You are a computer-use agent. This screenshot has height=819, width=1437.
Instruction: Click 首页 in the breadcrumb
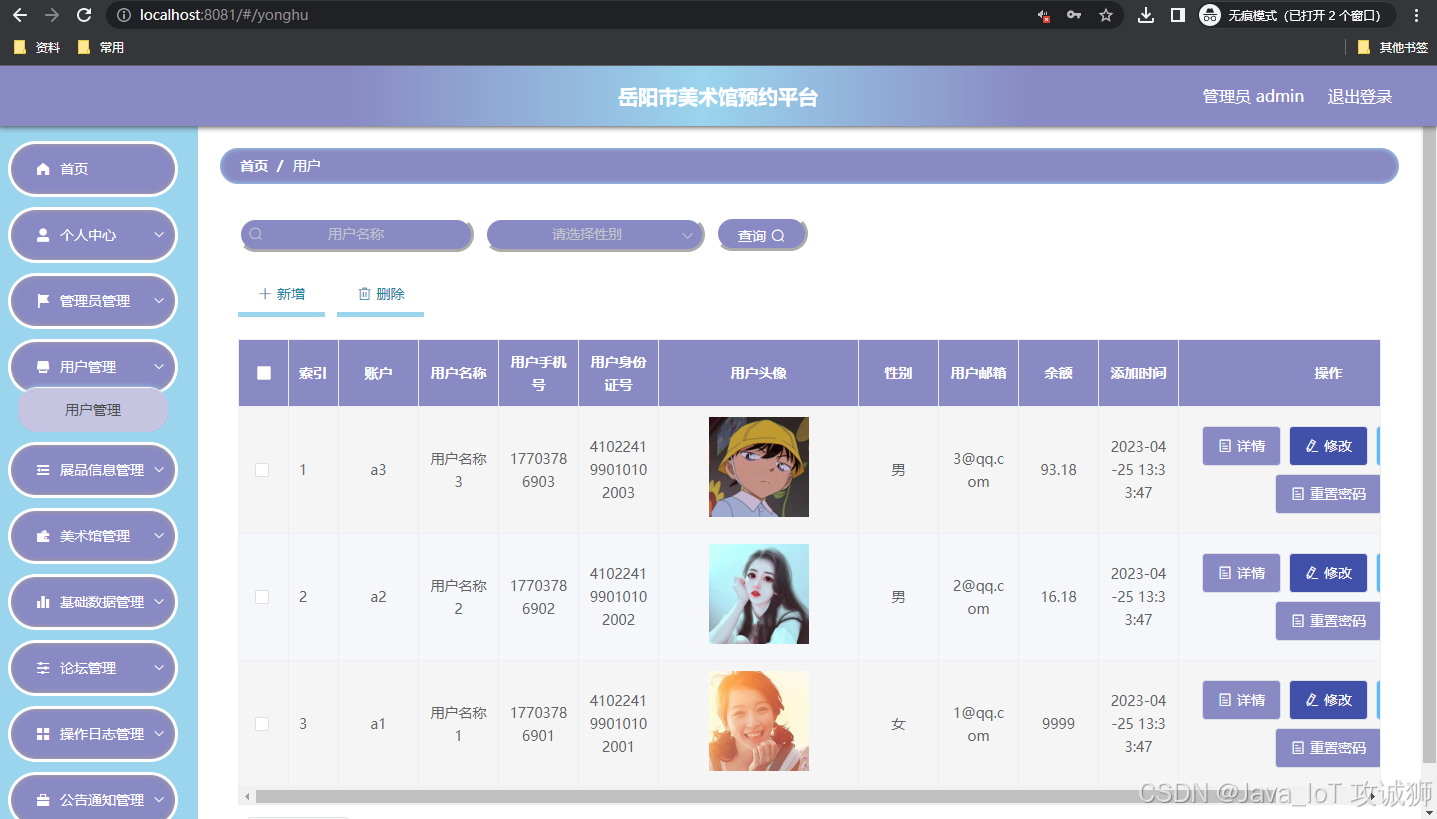(x=254, y=166)
